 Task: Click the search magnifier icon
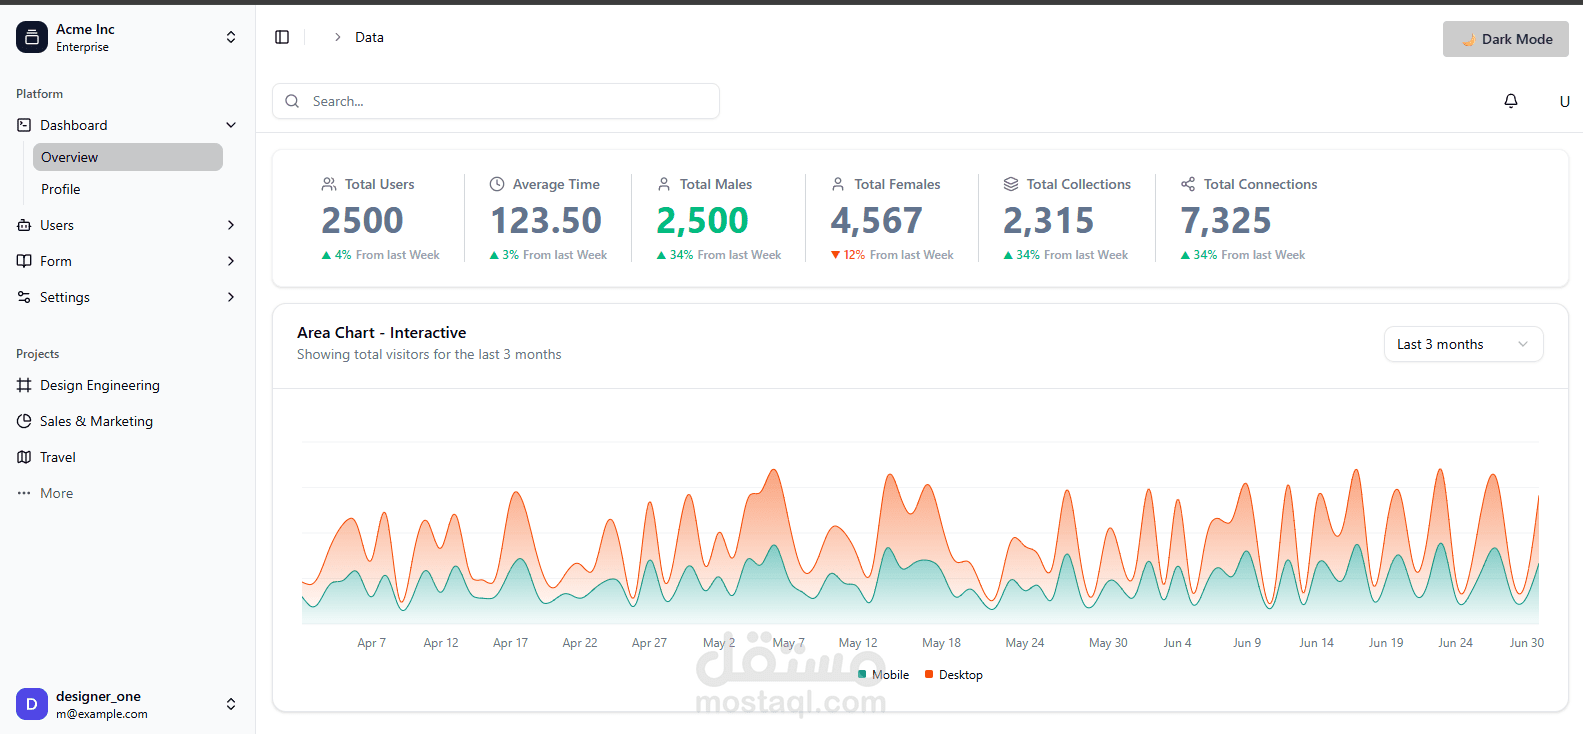[x=292, y=101]
